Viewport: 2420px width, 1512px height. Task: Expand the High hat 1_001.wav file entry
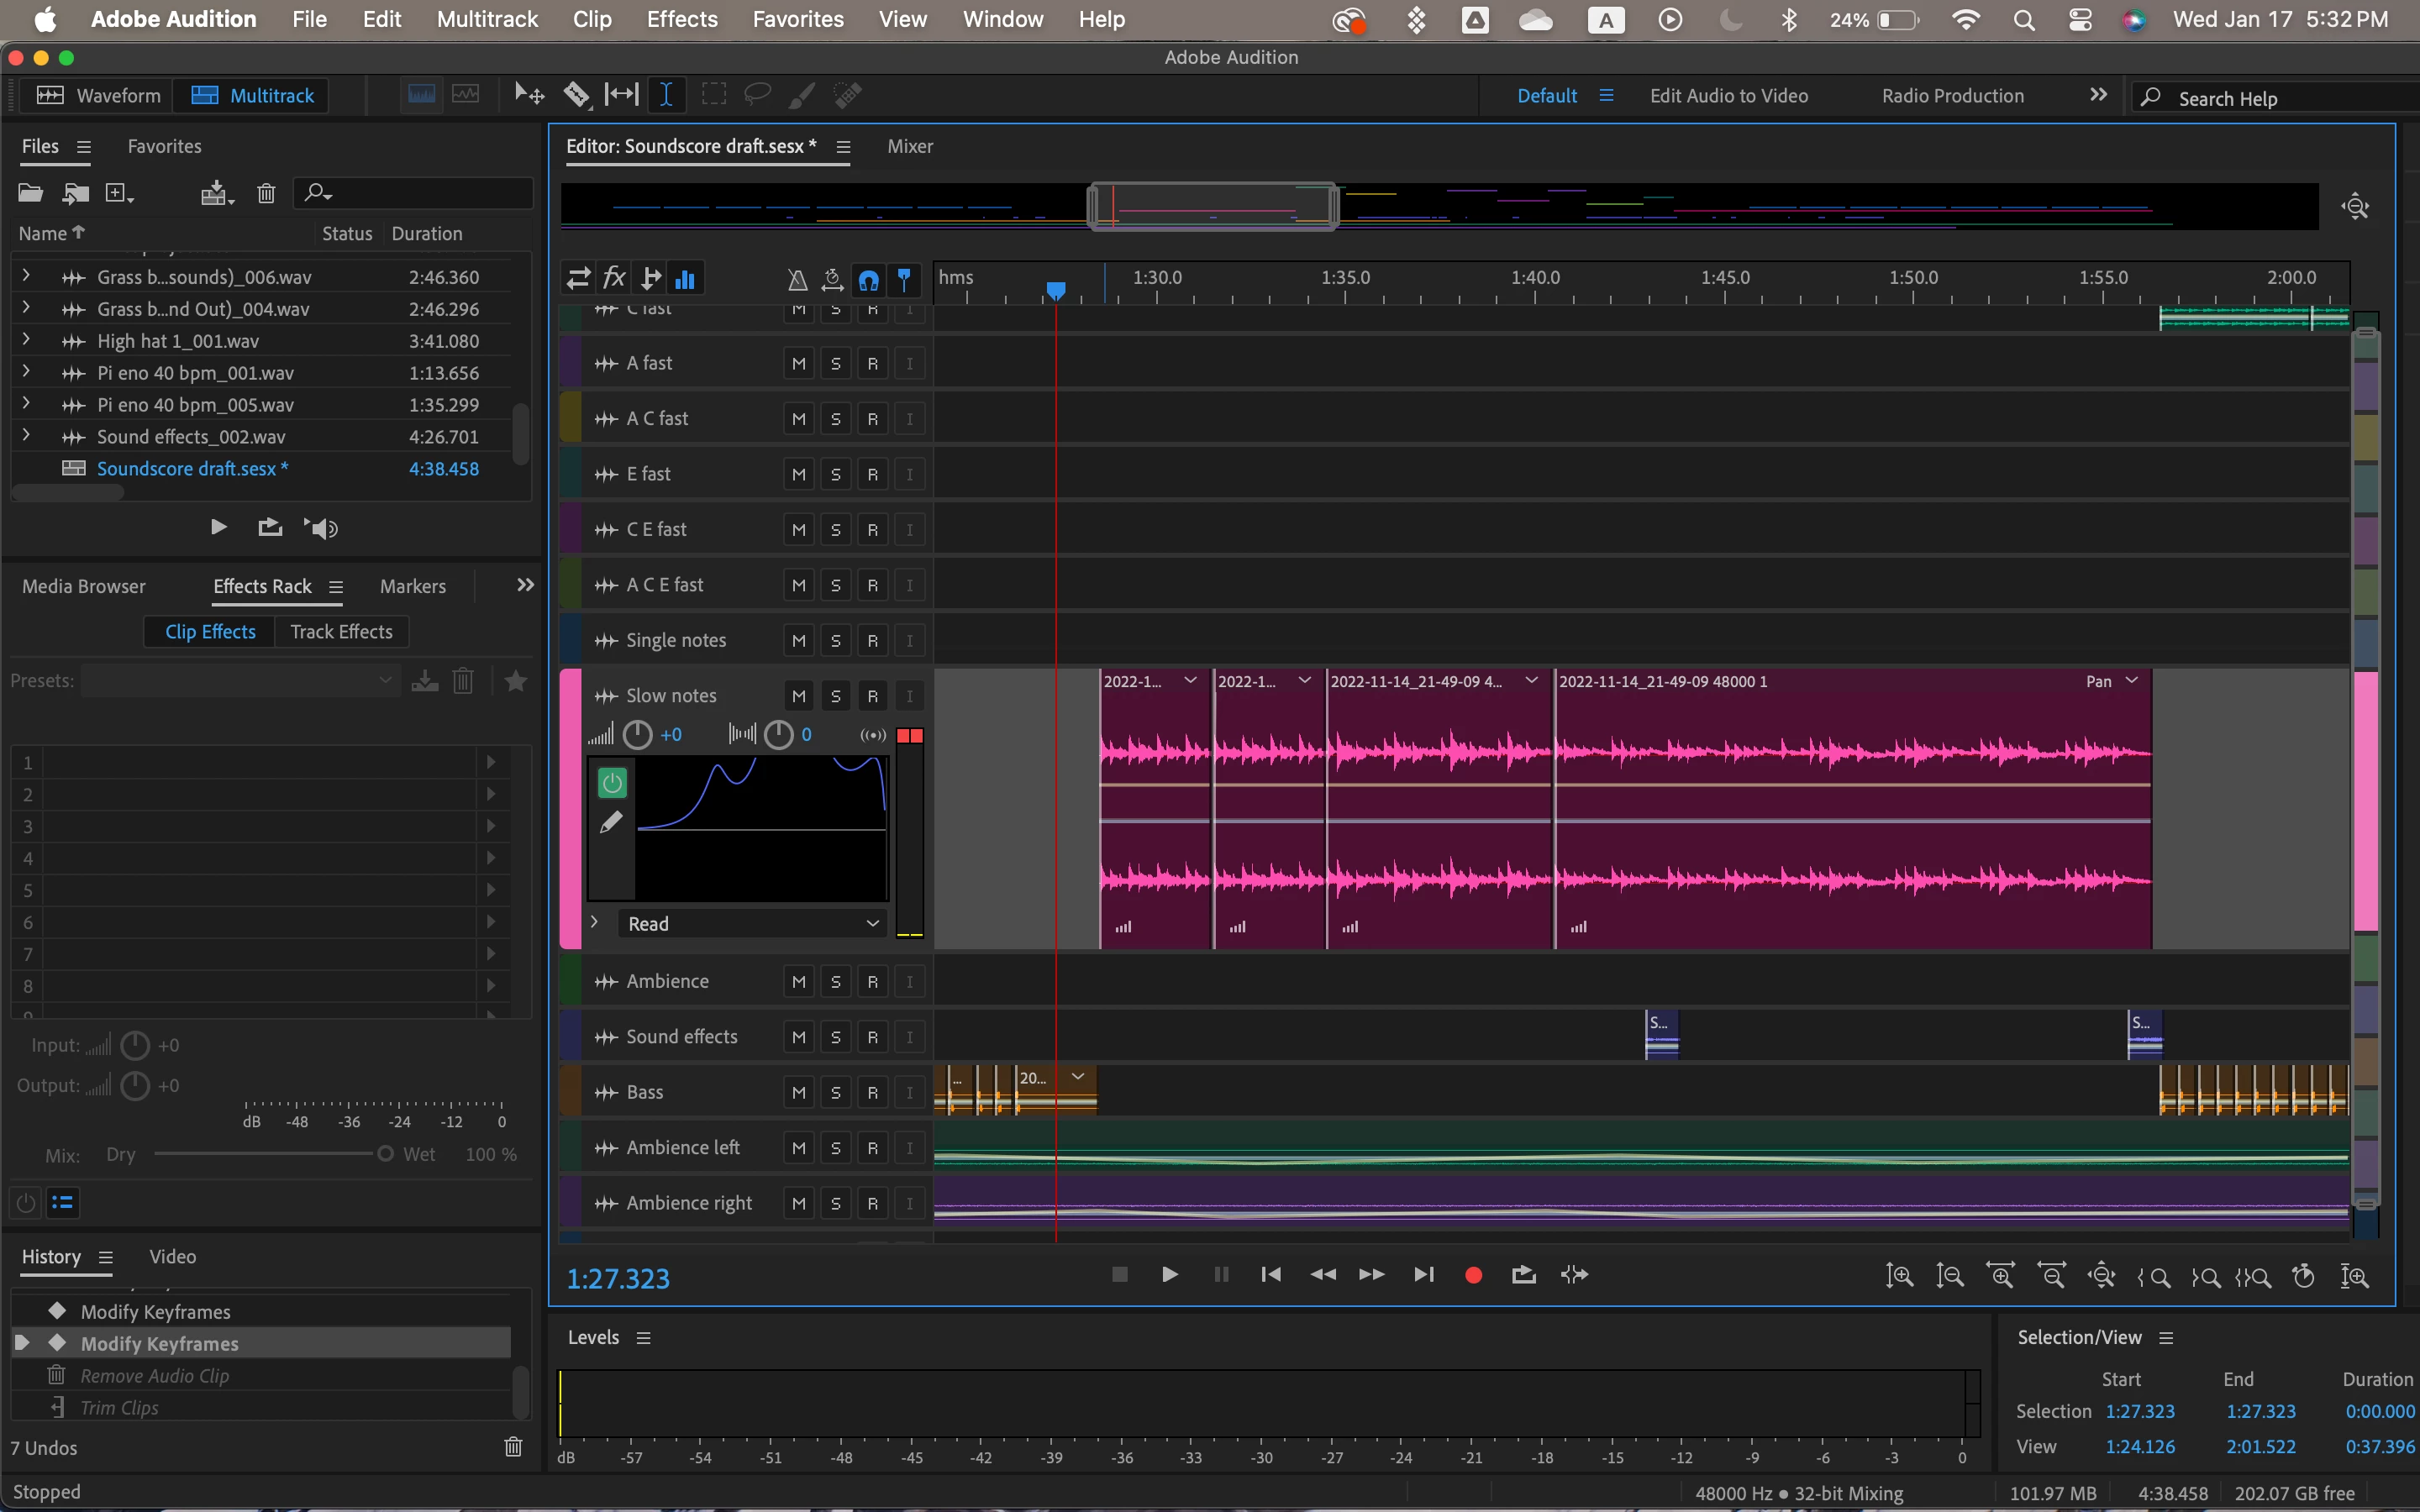point(26,341)
